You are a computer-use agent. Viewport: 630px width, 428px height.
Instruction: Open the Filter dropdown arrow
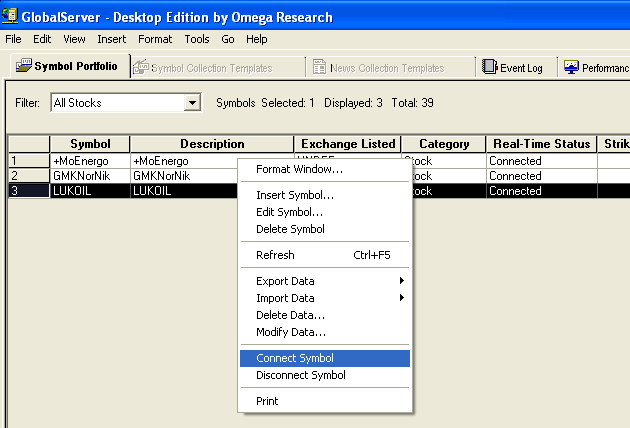pos(192,103)
